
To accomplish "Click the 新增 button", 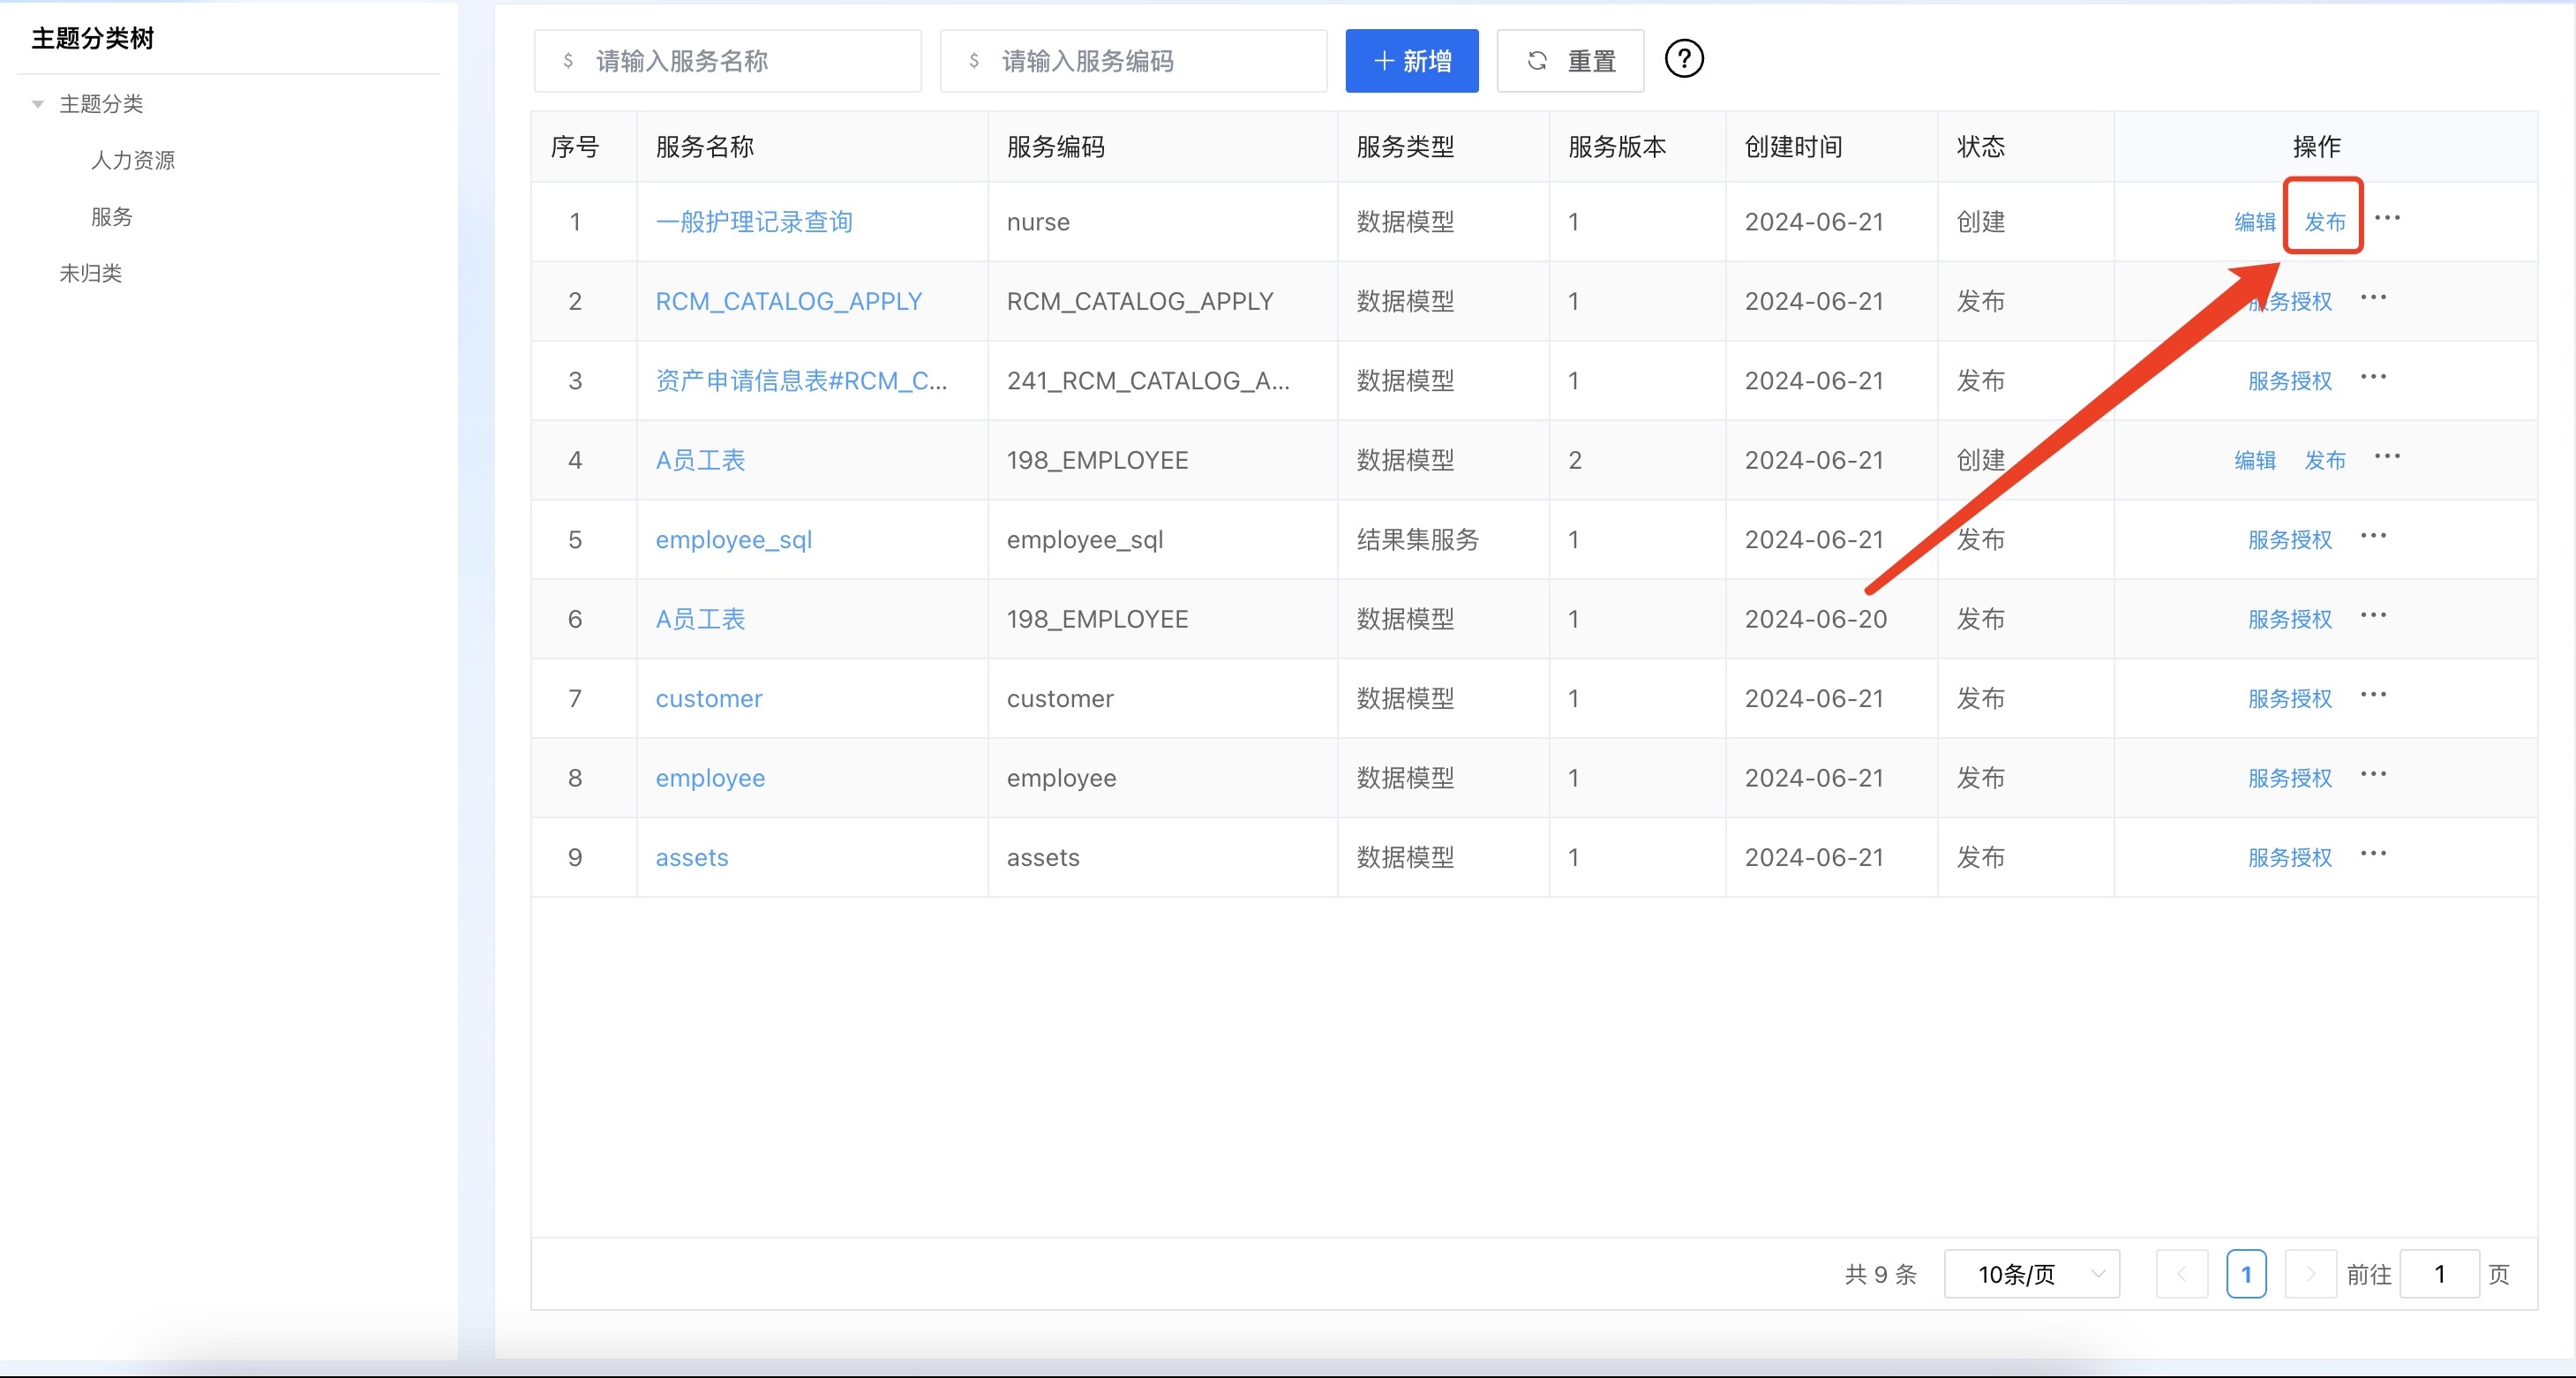I will (1411, 61).
